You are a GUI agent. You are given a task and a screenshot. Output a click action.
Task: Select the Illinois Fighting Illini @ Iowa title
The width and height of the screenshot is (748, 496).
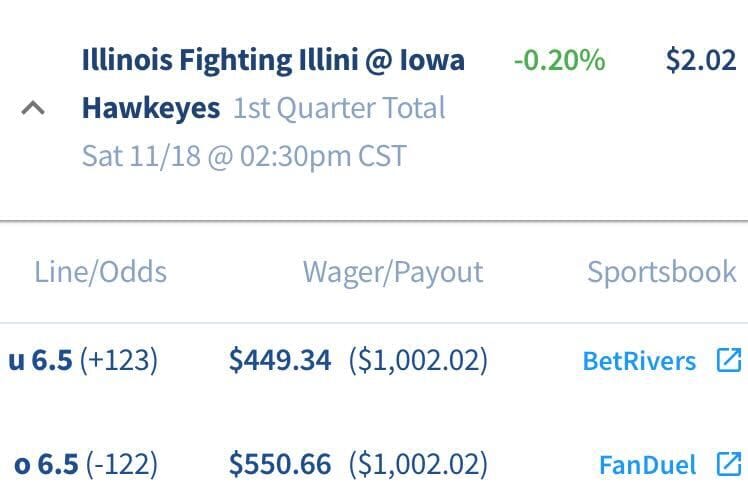[273, 61]
